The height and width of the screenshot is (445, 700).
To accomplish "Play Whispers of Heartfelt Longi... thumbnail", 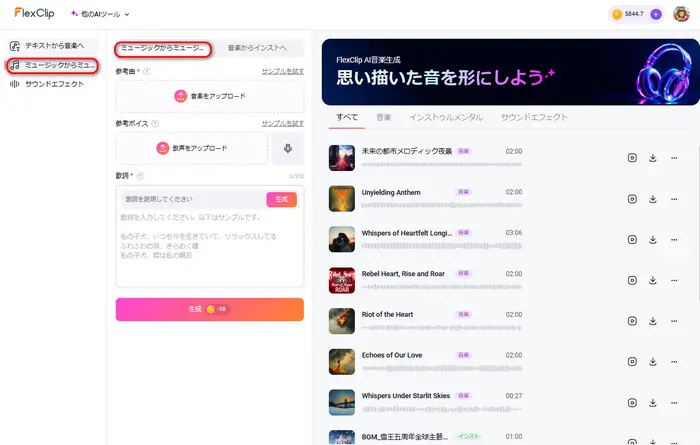I will [x=342, y=239].
